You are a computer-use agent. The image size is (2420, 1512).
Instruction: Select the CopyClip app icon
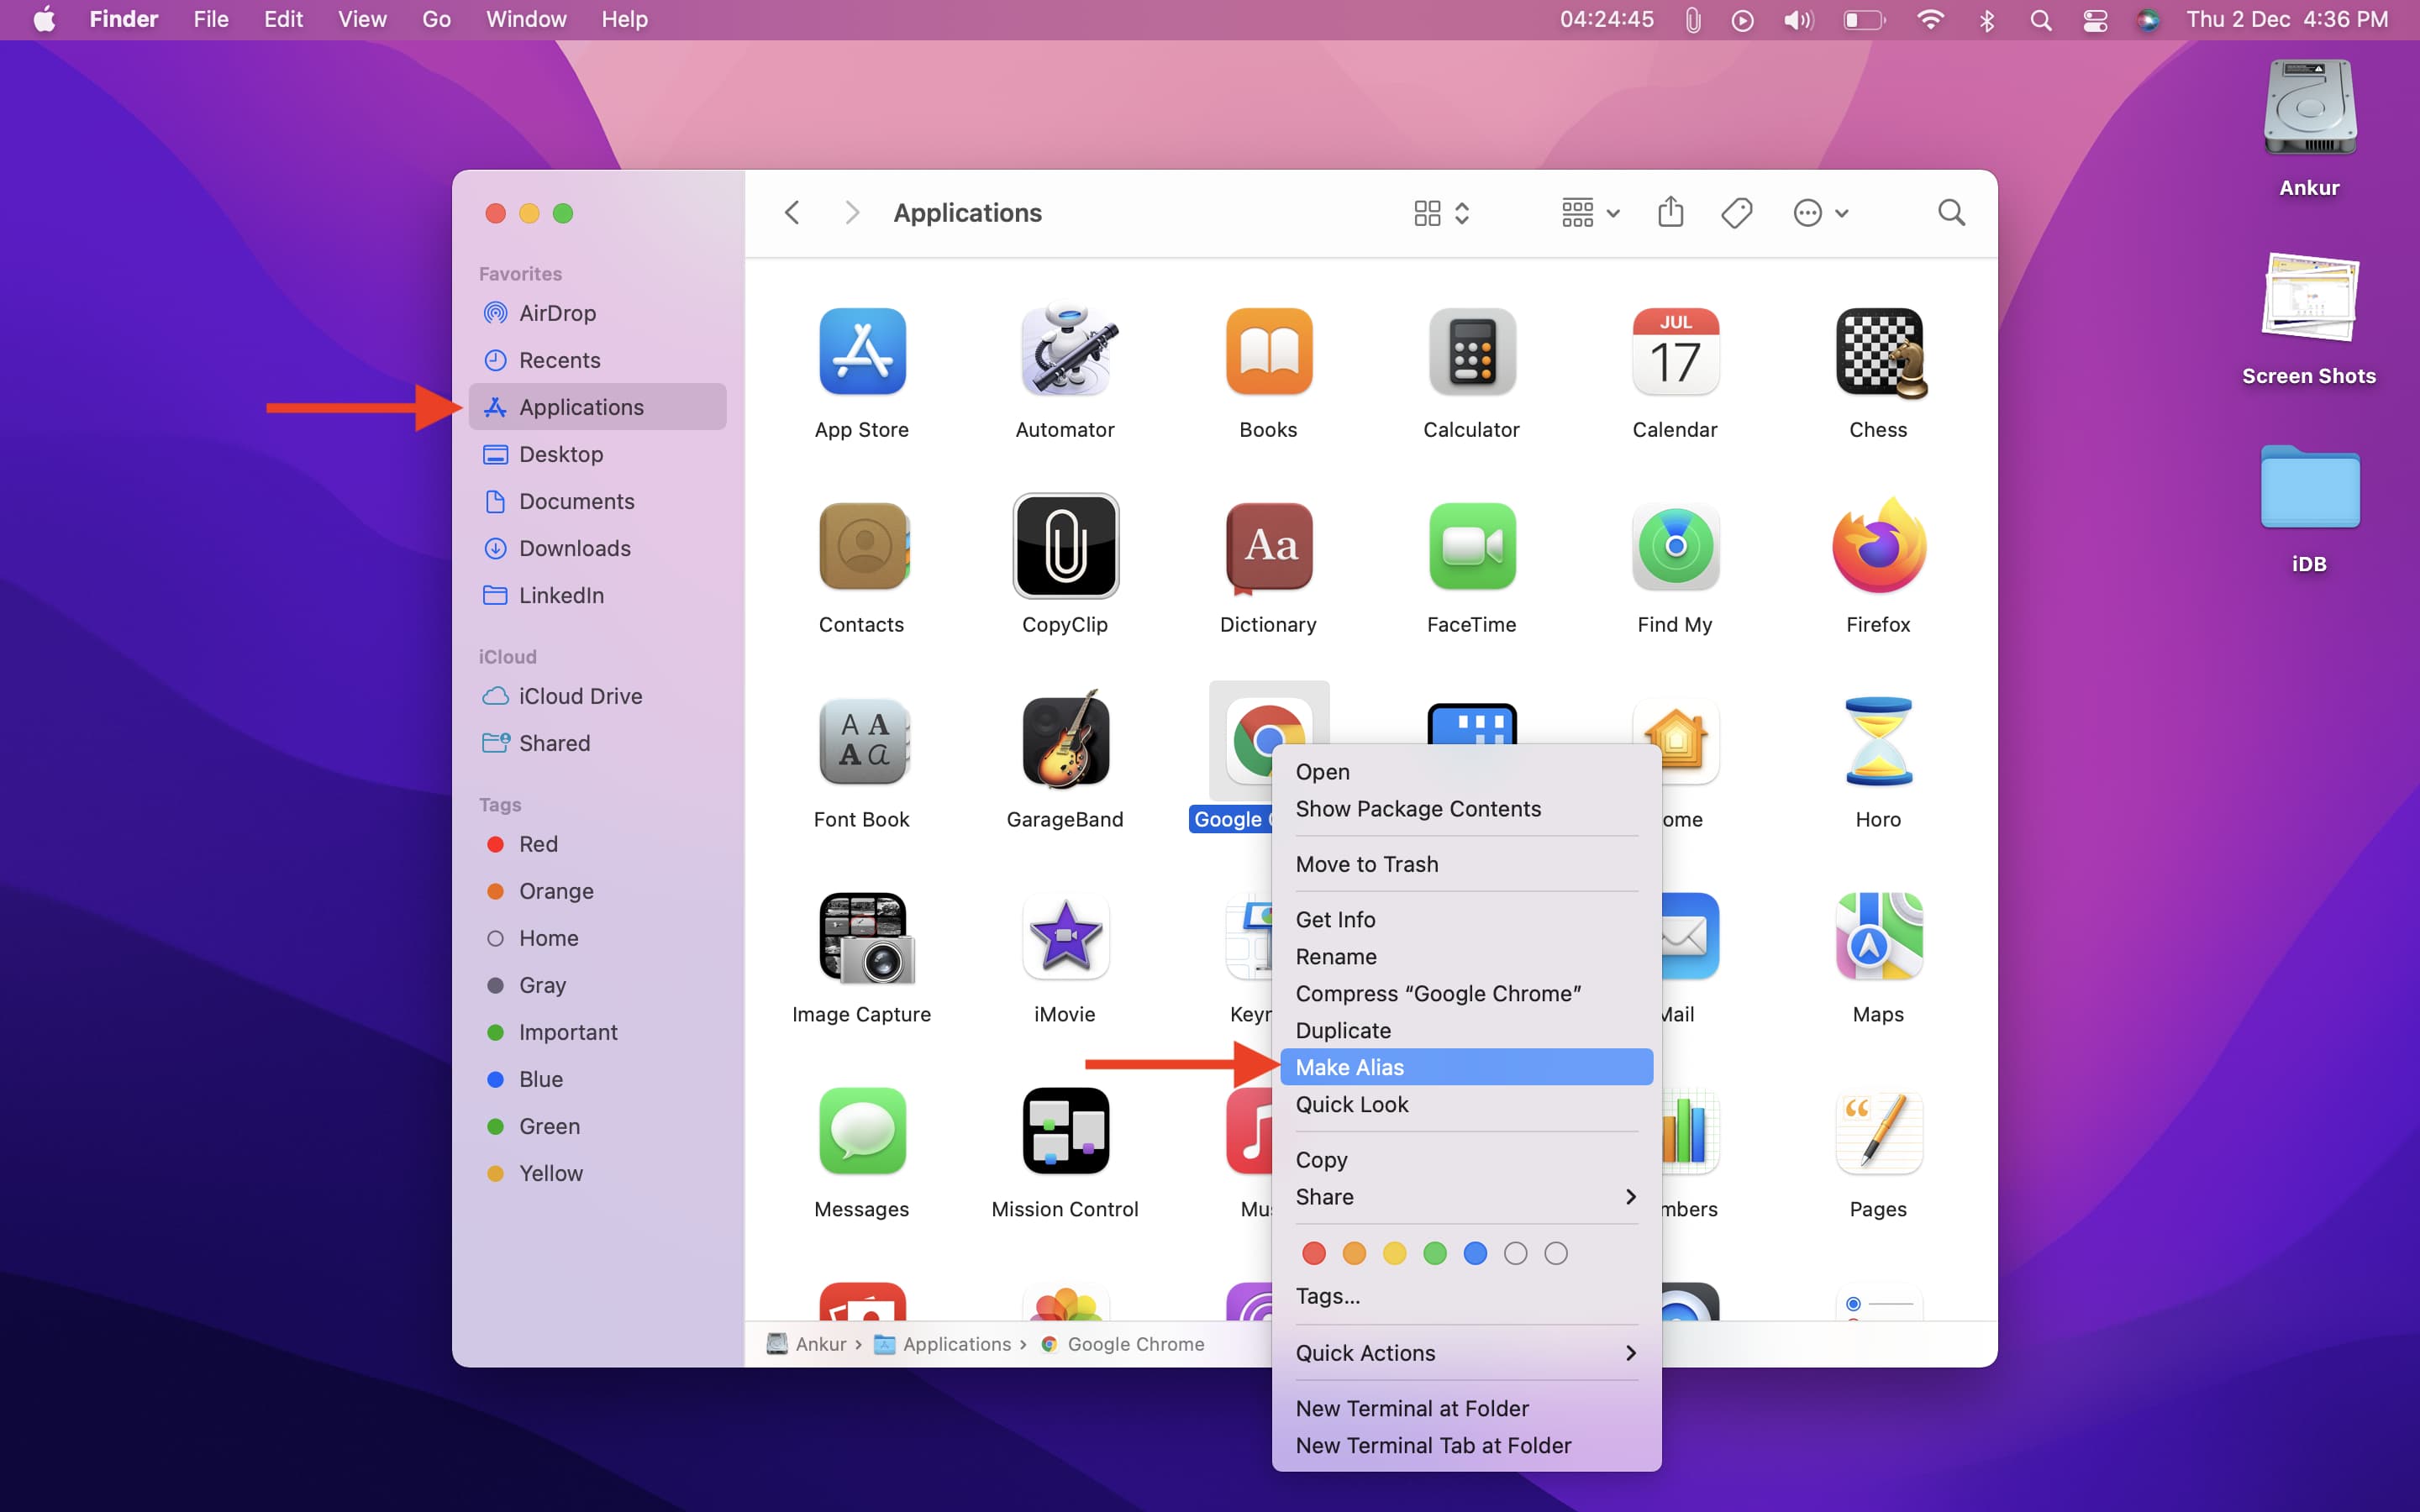tap(1066, 546)
